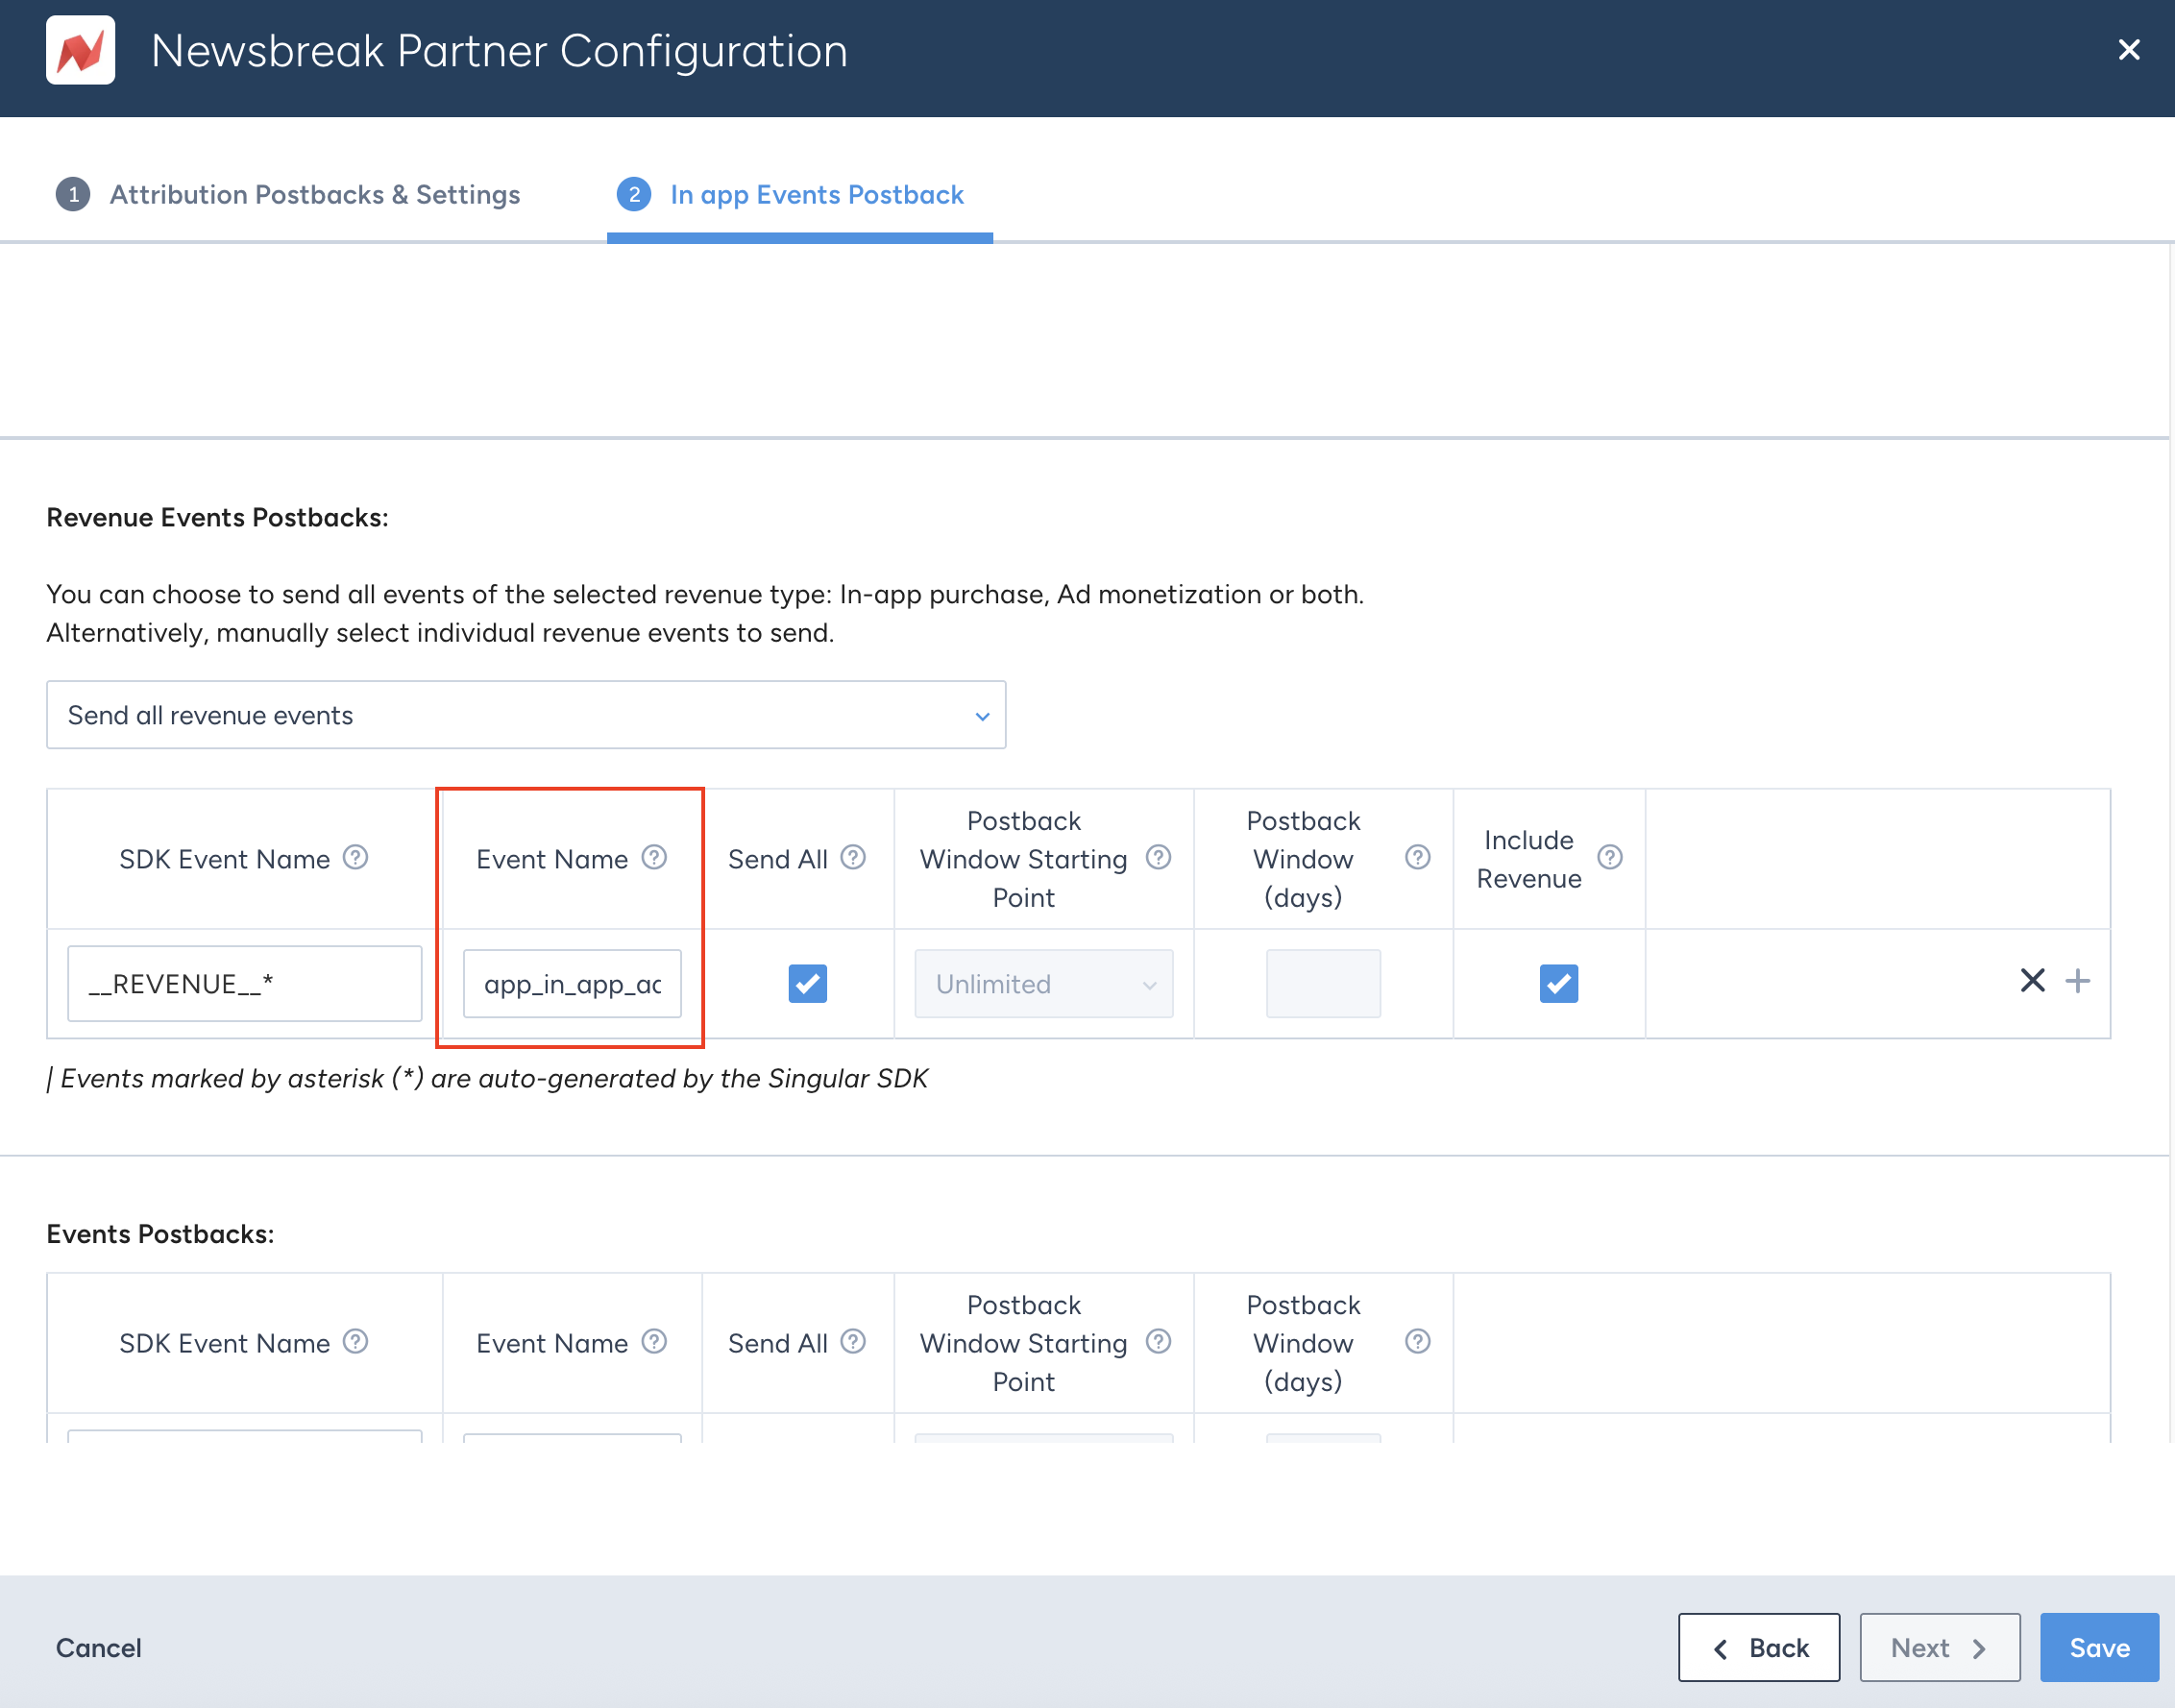Screen dimensions: 2175x1708
Task: Go Back to previous step
Action: pos(1758,1647)
